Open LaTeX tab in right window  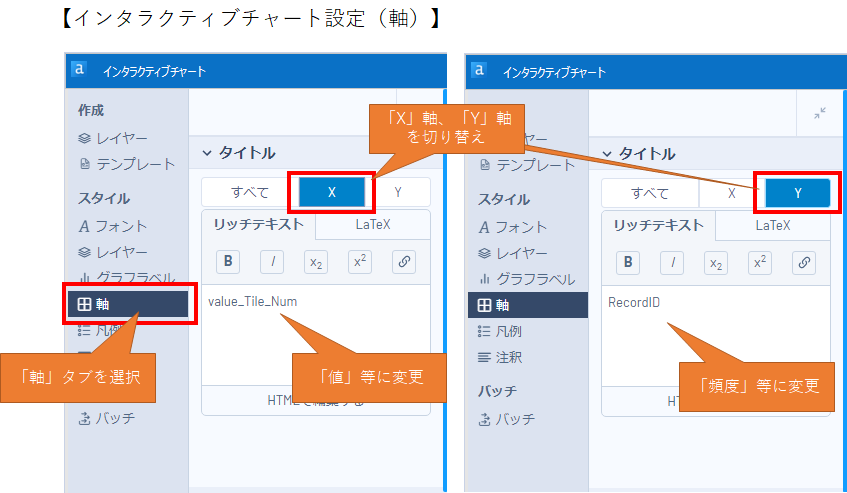pos(773,226)
